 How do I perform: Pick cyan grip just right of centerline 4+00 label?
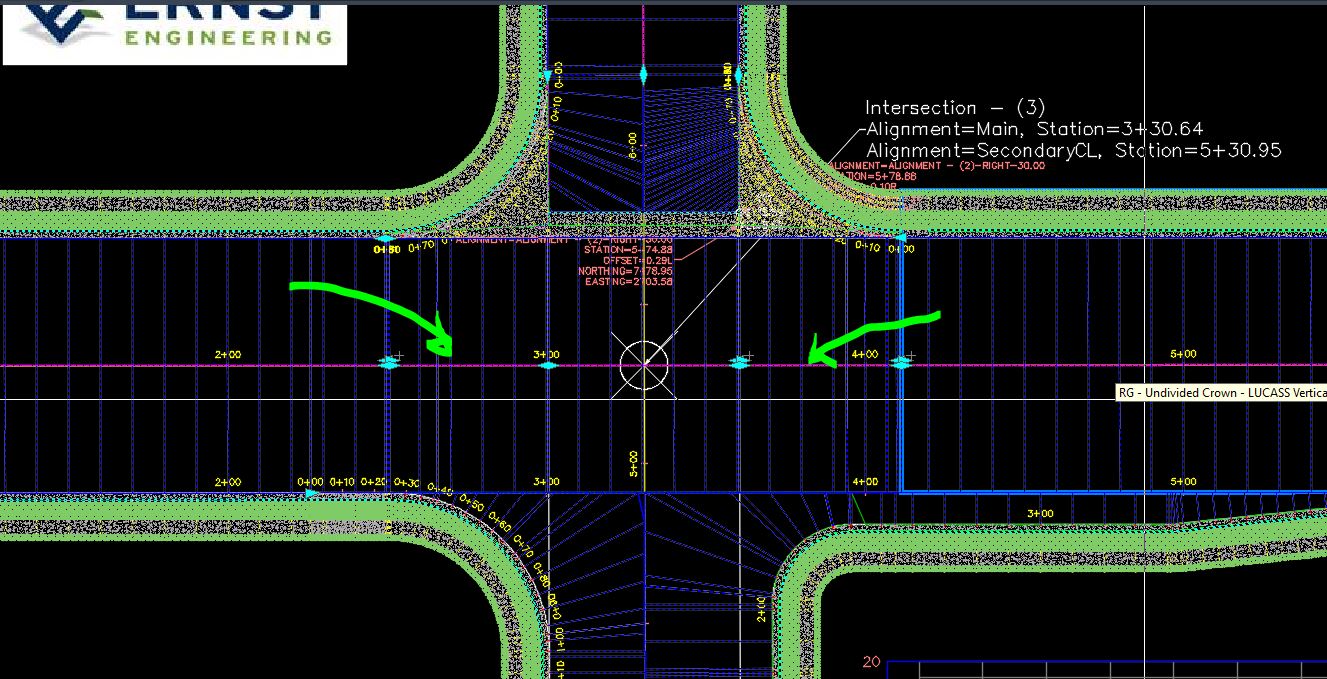(x=901, y=363)
